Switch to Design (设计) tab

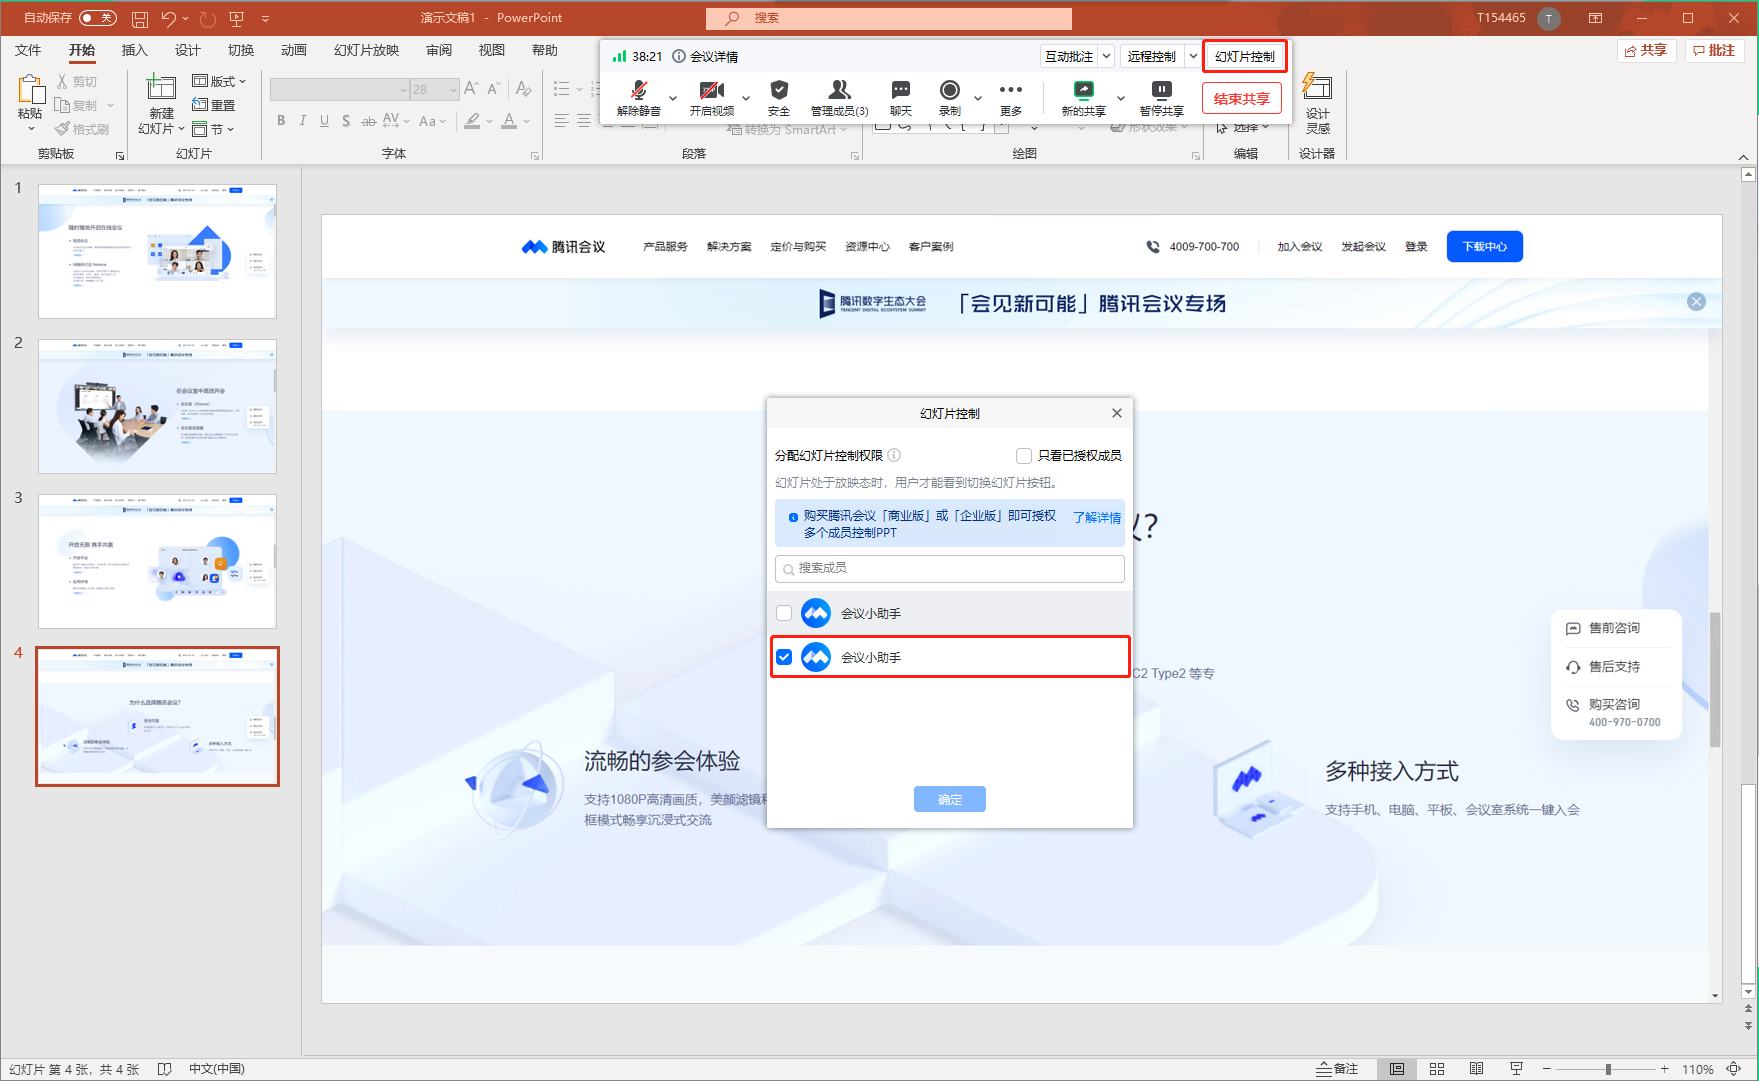187,50
